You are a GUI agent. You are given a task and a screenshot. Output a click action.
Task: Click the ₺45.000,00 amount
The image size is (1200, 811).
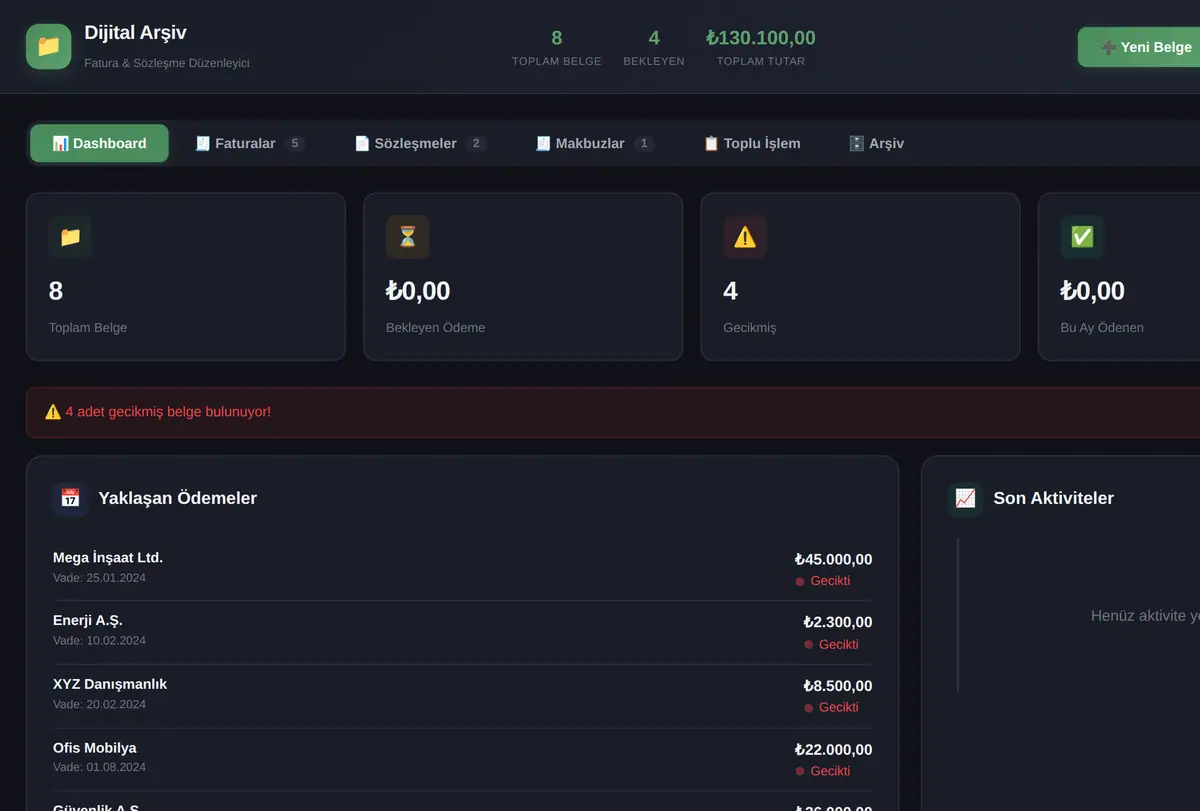(833, 559)
